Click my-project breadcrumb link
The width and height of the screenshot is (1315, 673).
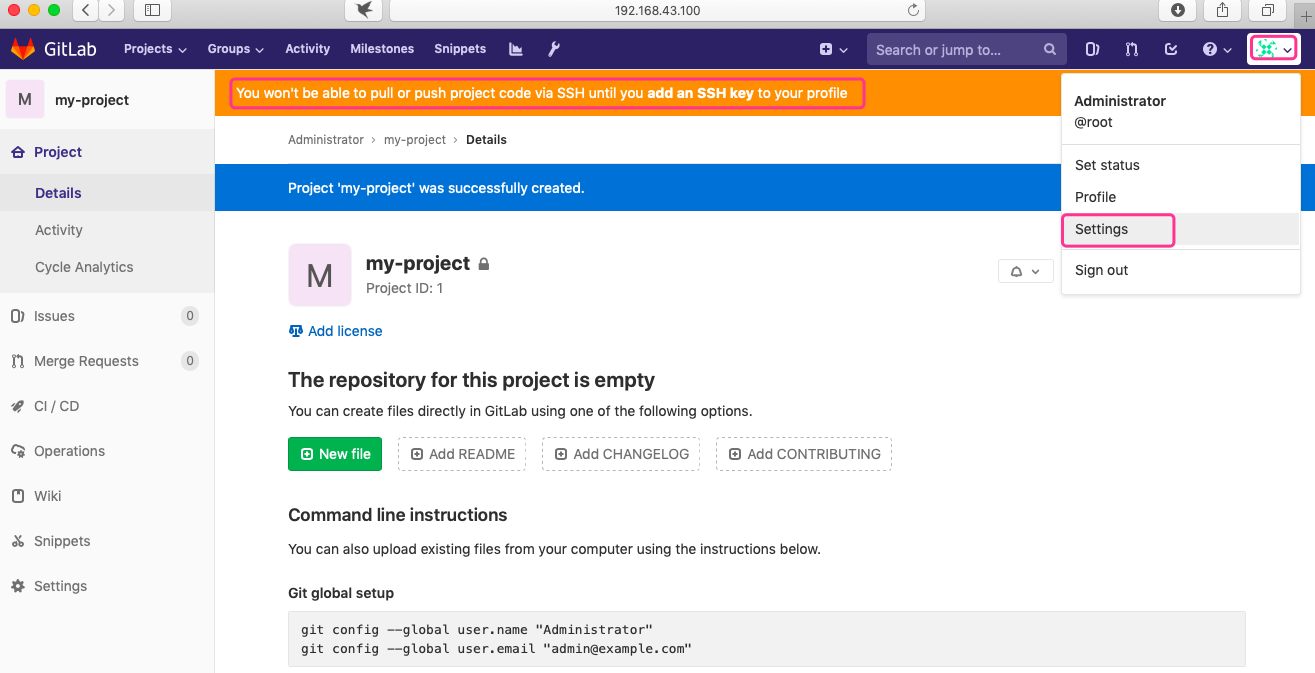coord(415,140)
